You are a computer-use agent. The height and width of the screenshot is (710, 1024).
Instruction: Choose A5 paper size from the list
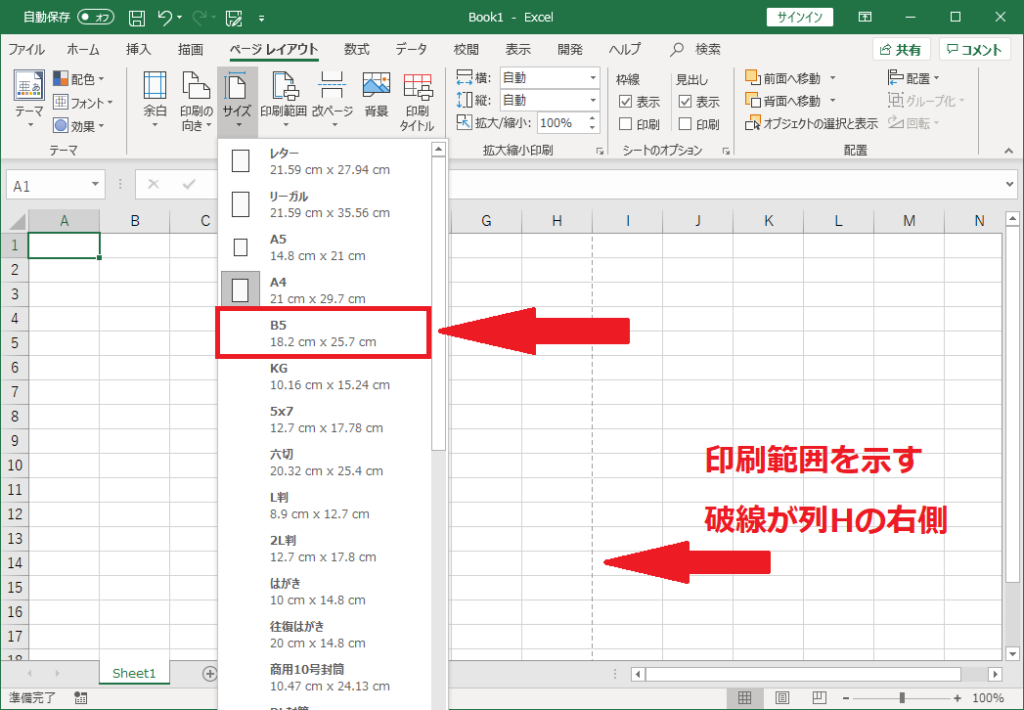click(325, 247)
